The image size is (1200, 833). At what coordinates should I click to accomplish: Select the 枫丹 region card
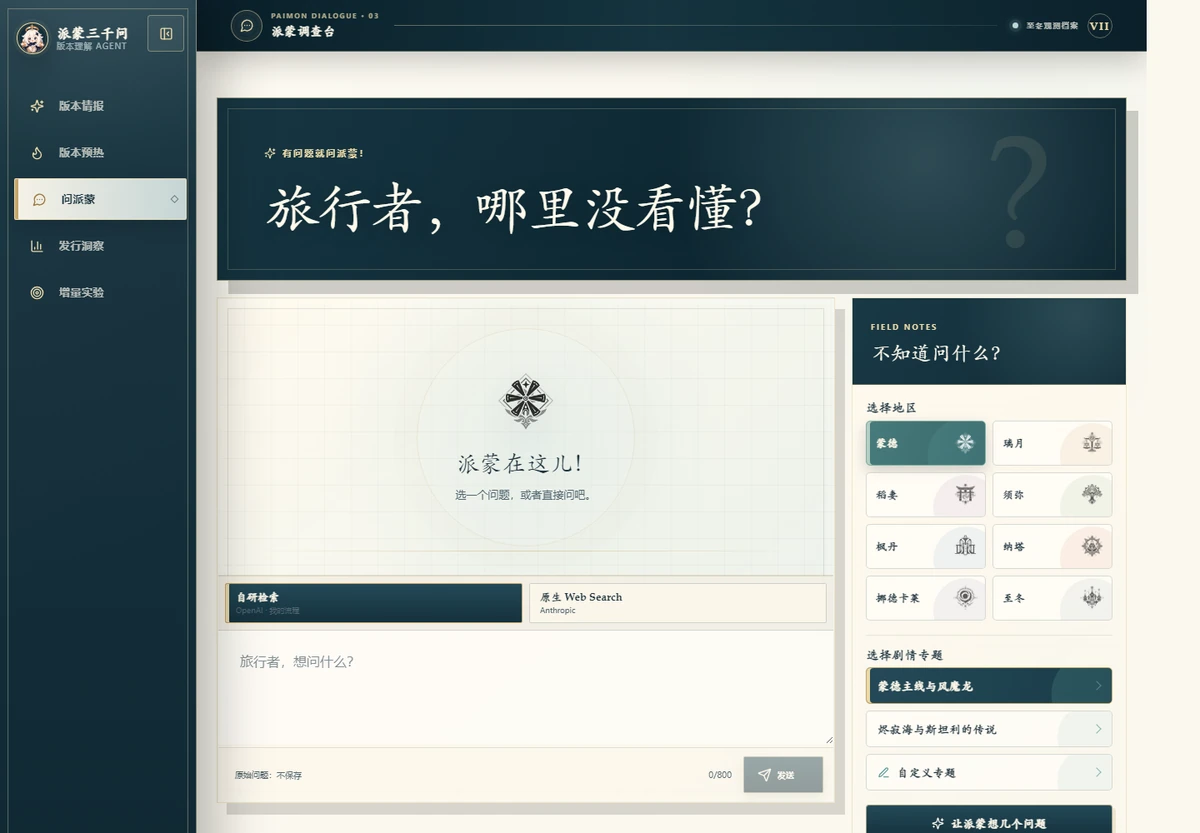point(926,547)
